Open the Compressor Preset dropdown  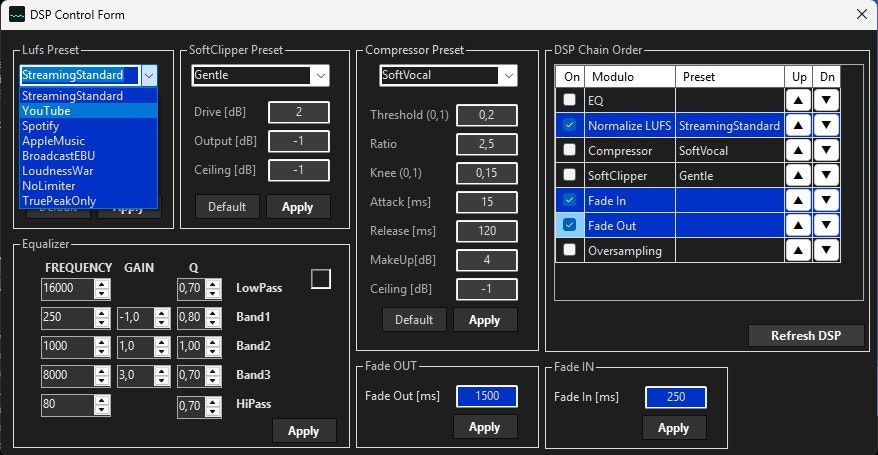click(x=508, y=76)
